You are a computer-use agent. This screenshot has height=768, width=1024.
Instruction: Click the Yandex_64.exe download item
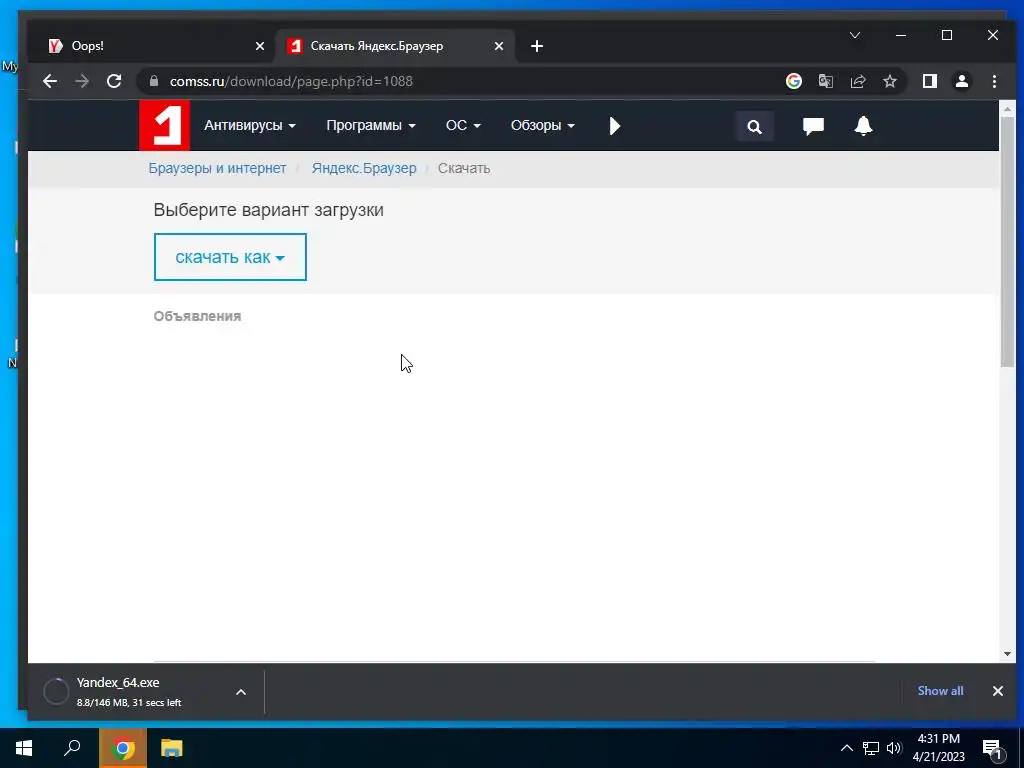[131, 691]
